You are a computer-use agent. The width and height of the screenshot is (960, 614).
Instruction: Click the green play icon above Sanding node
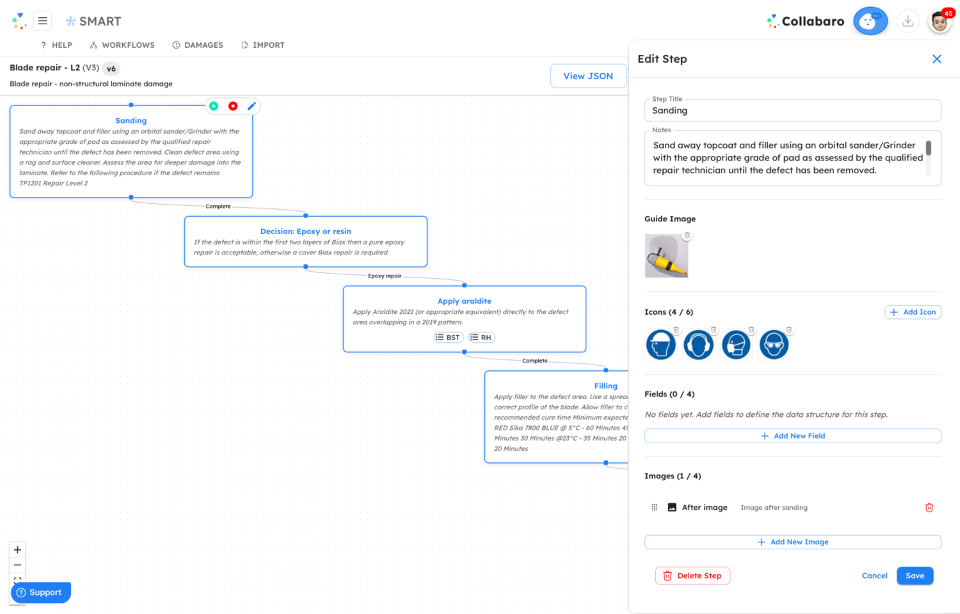point(214,106)
